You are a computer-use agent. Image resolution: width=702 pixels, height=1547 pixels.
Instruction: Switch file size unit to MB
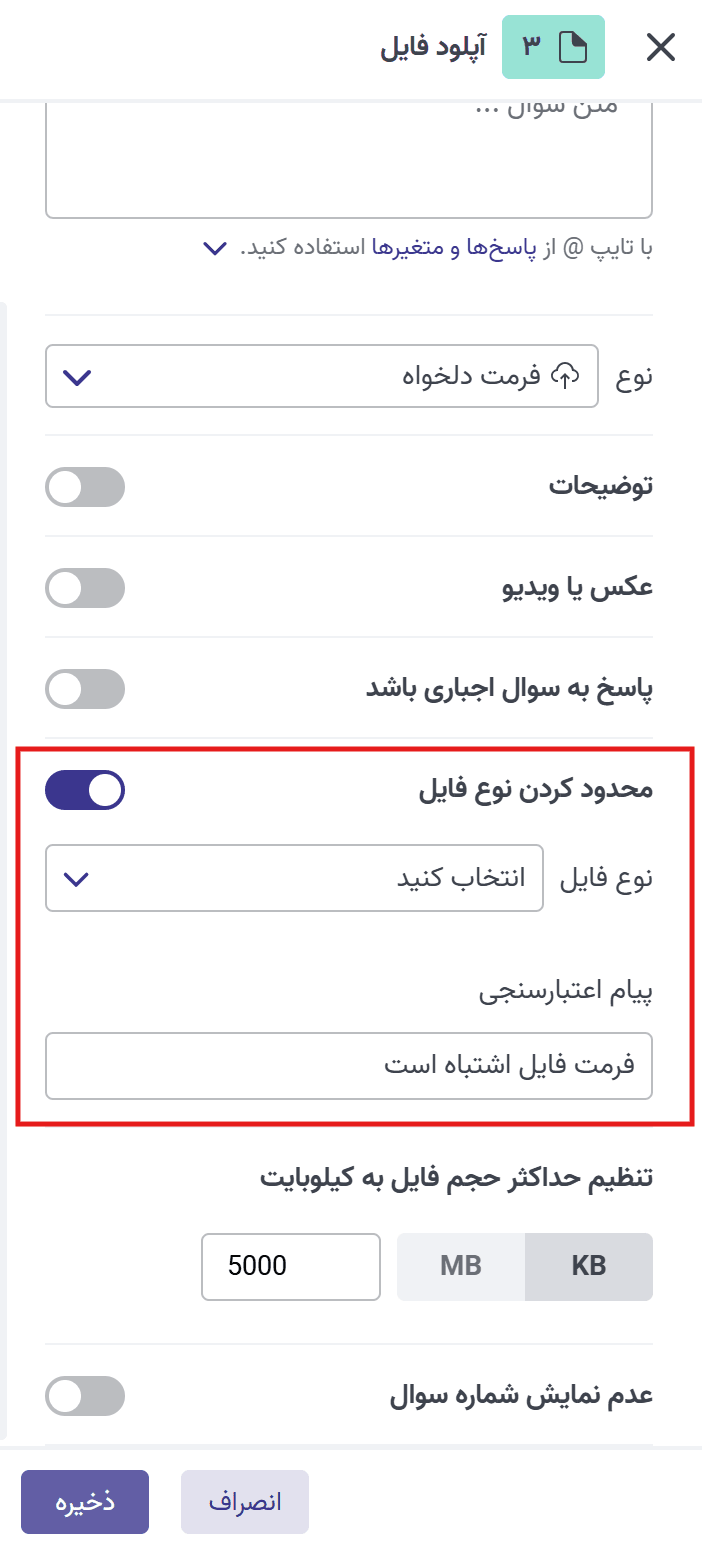click(x=460, y=1267)
